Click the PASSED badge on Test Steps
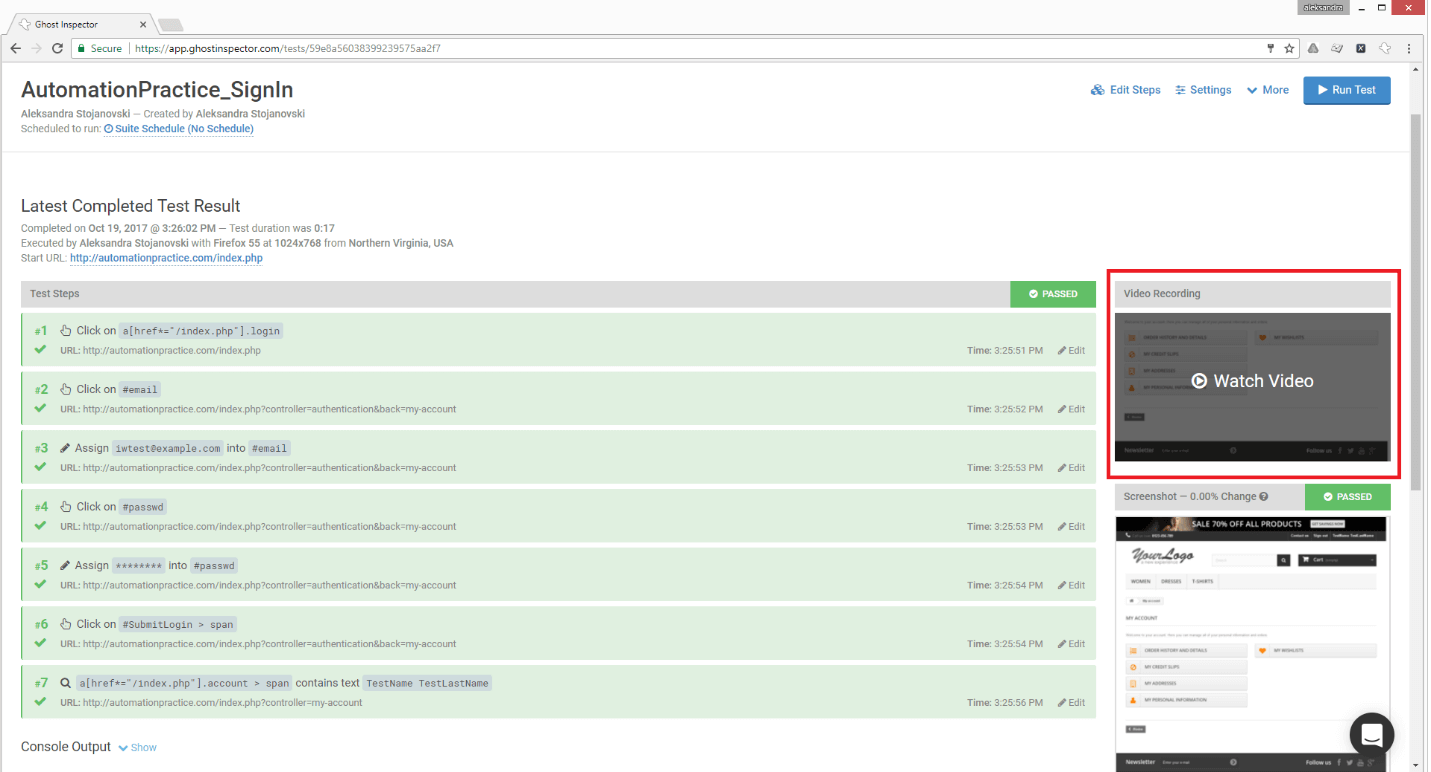Viewport: 1431px width, 772px height. 1053,294
